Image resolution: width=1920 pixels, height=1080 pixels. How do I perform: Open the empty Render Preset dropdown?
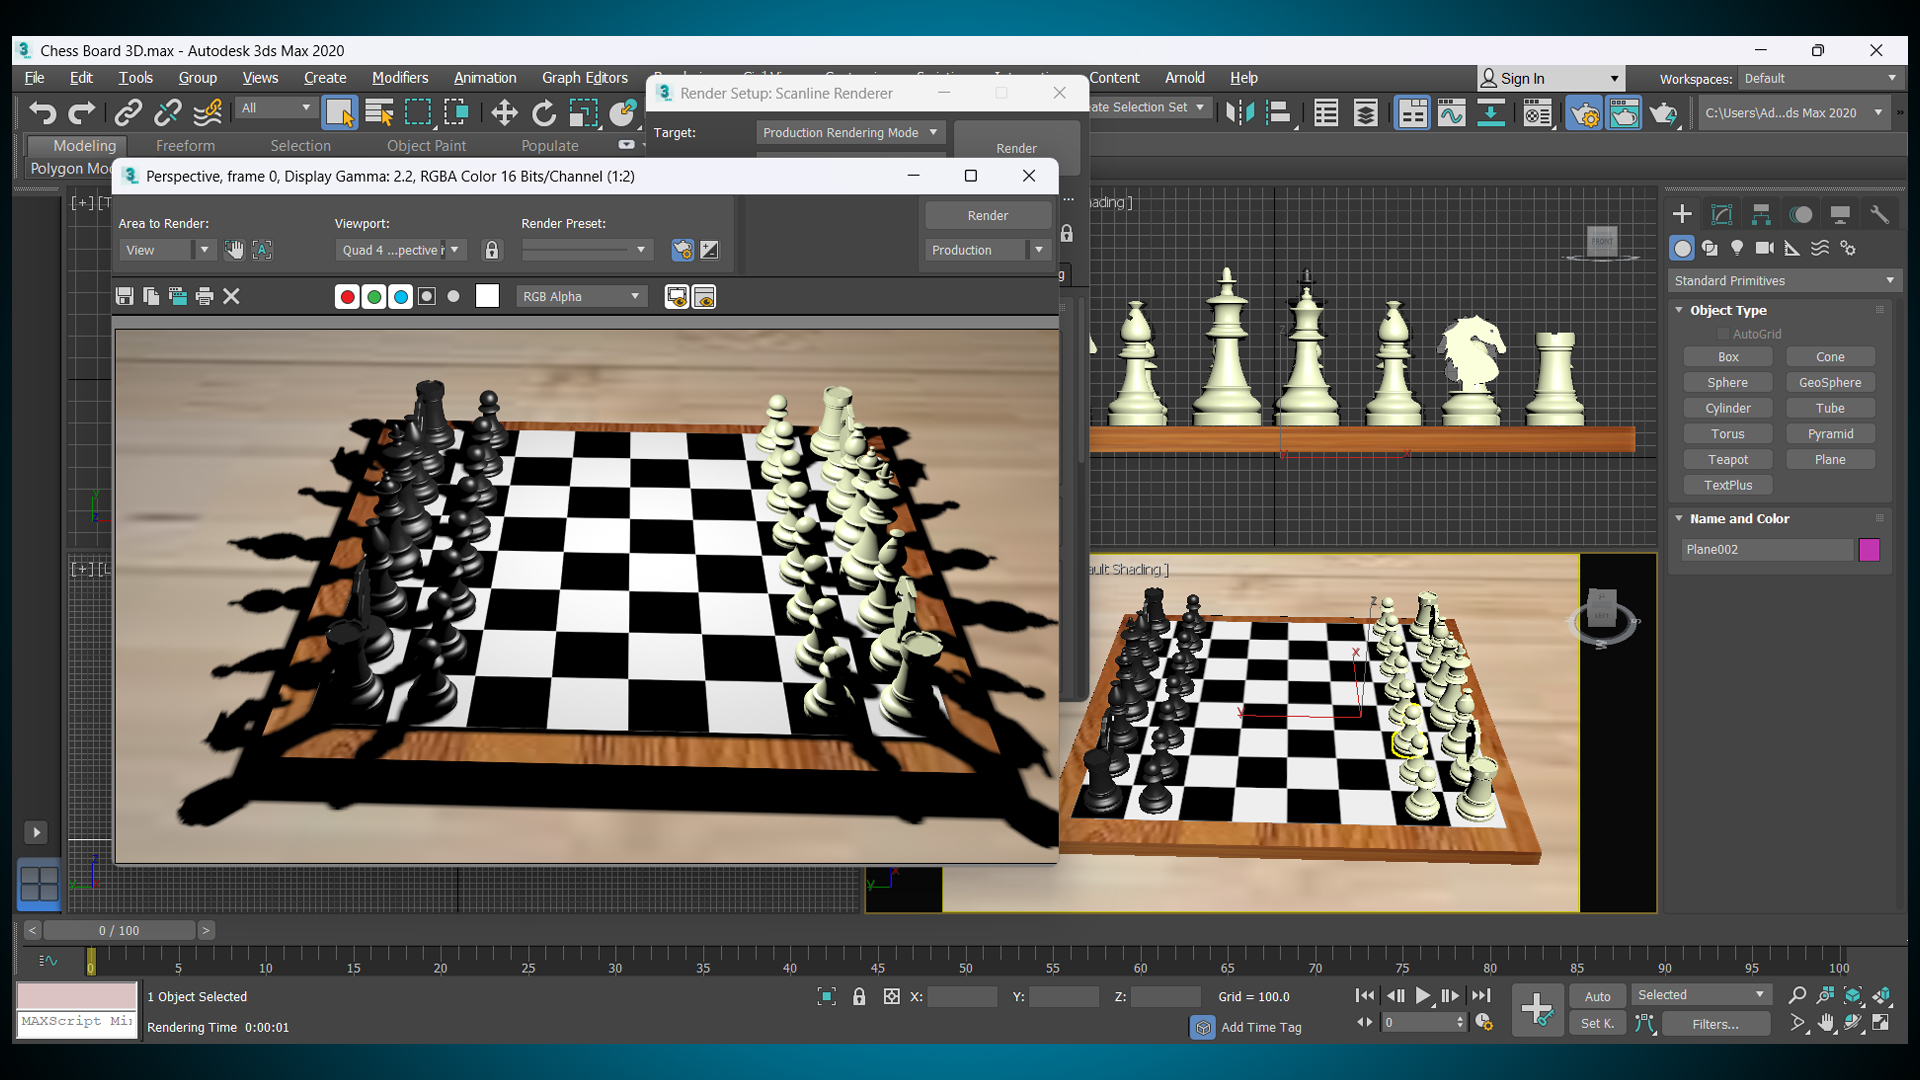[587, 250]
